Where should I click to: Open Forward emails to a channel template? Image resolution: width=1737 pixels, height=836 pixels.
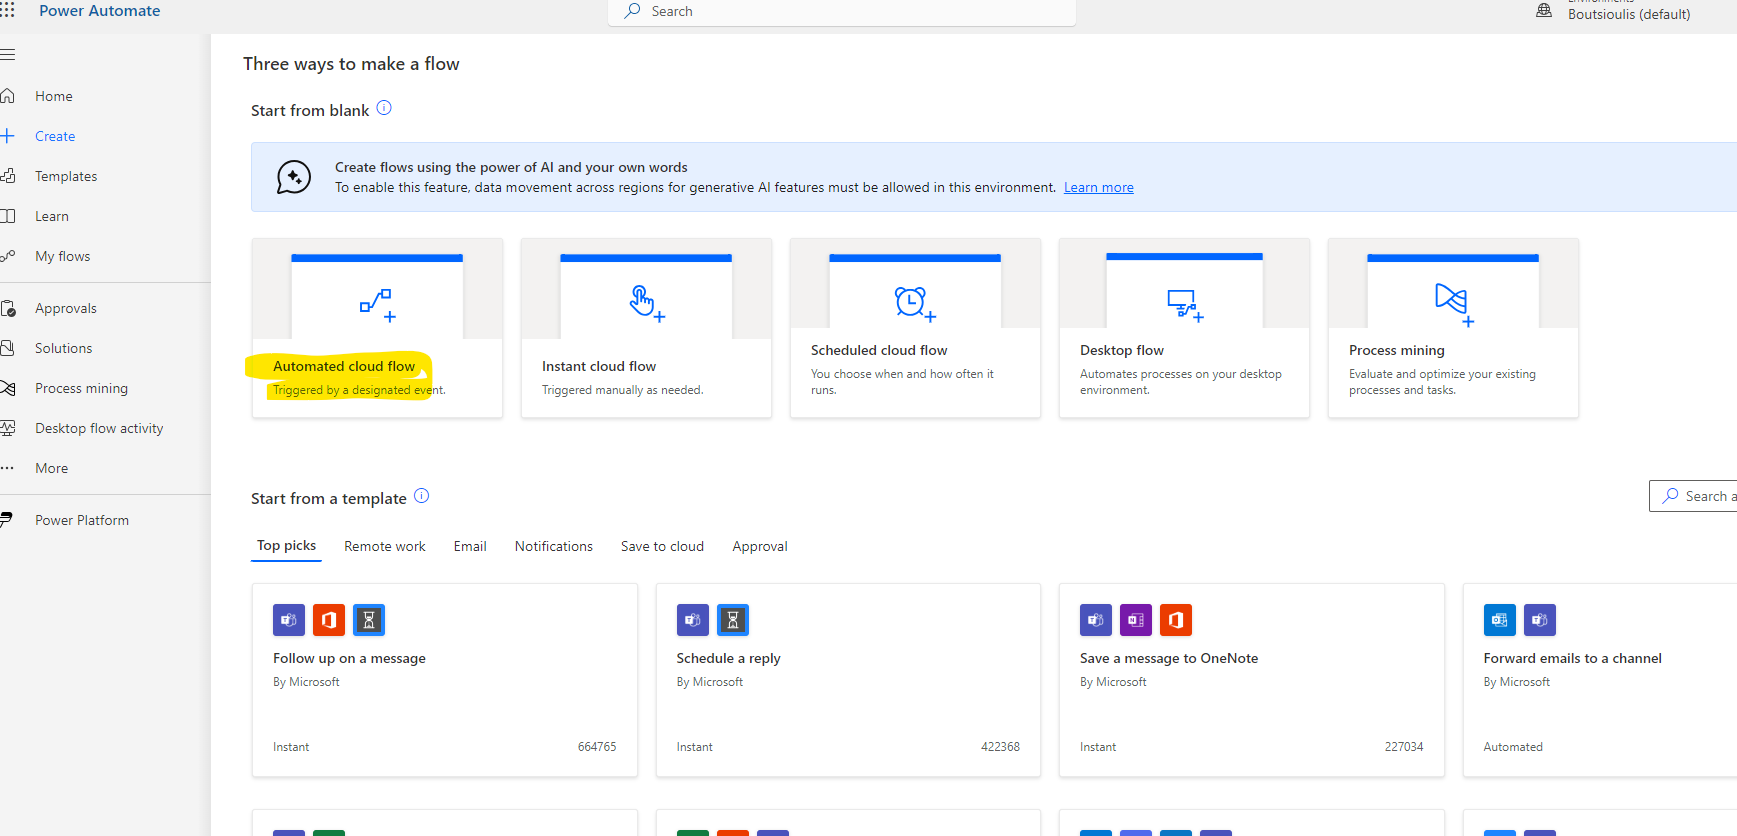point(1573,658)
